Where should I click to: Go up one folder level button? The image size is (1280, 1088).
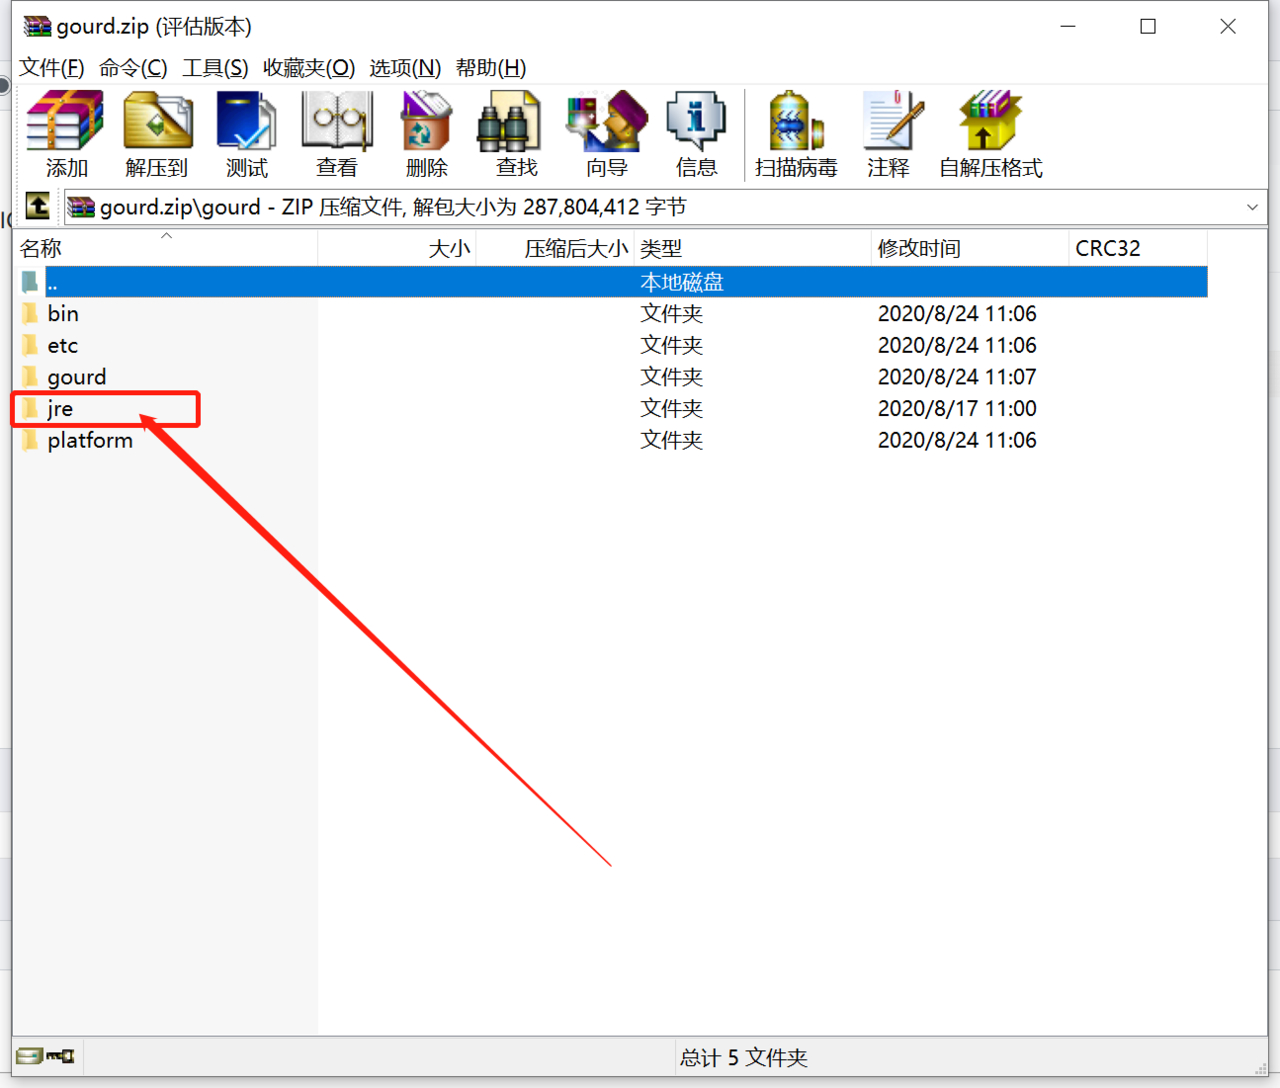click(38, 206)
